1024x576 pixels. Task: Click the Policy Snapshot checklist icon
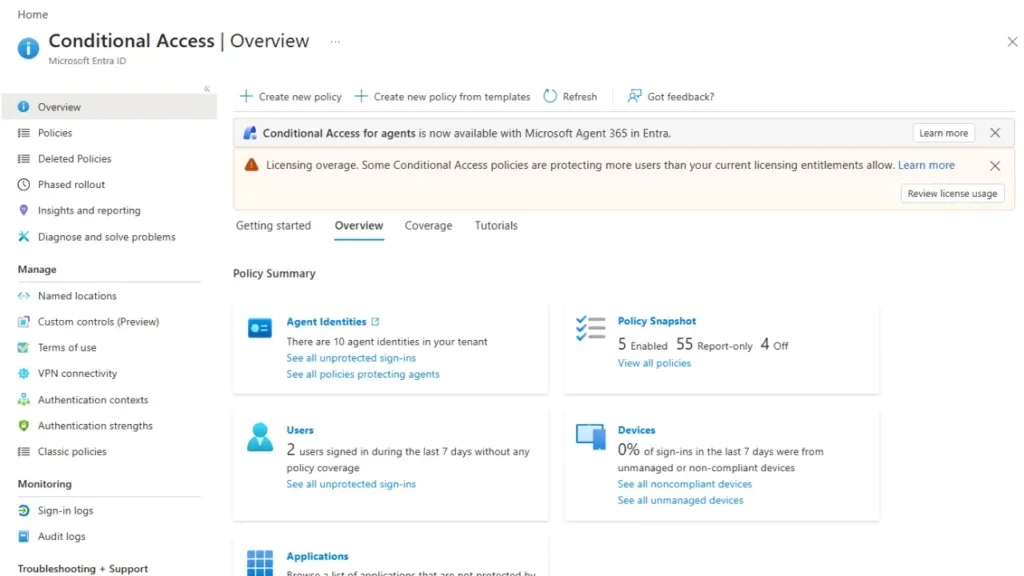pyautogui.click(x=590, y=328)
